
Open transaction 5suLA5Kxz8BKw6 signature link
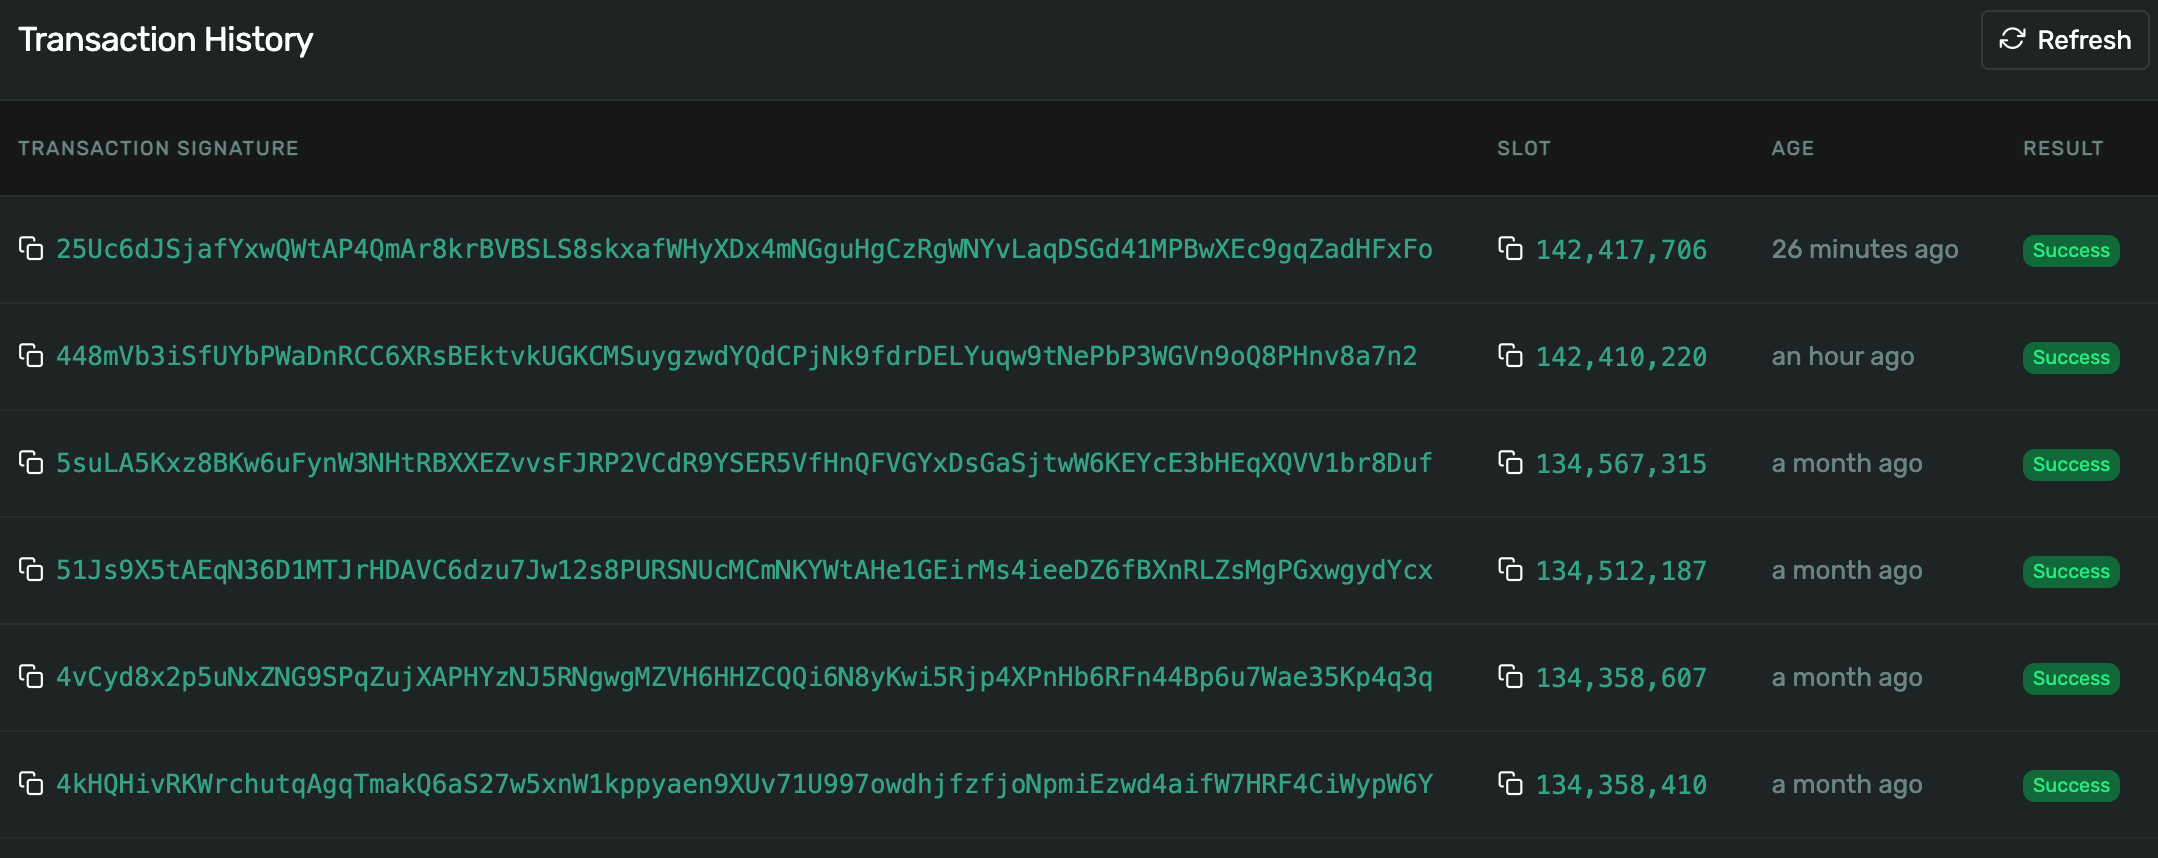click(x=744, y=463)
